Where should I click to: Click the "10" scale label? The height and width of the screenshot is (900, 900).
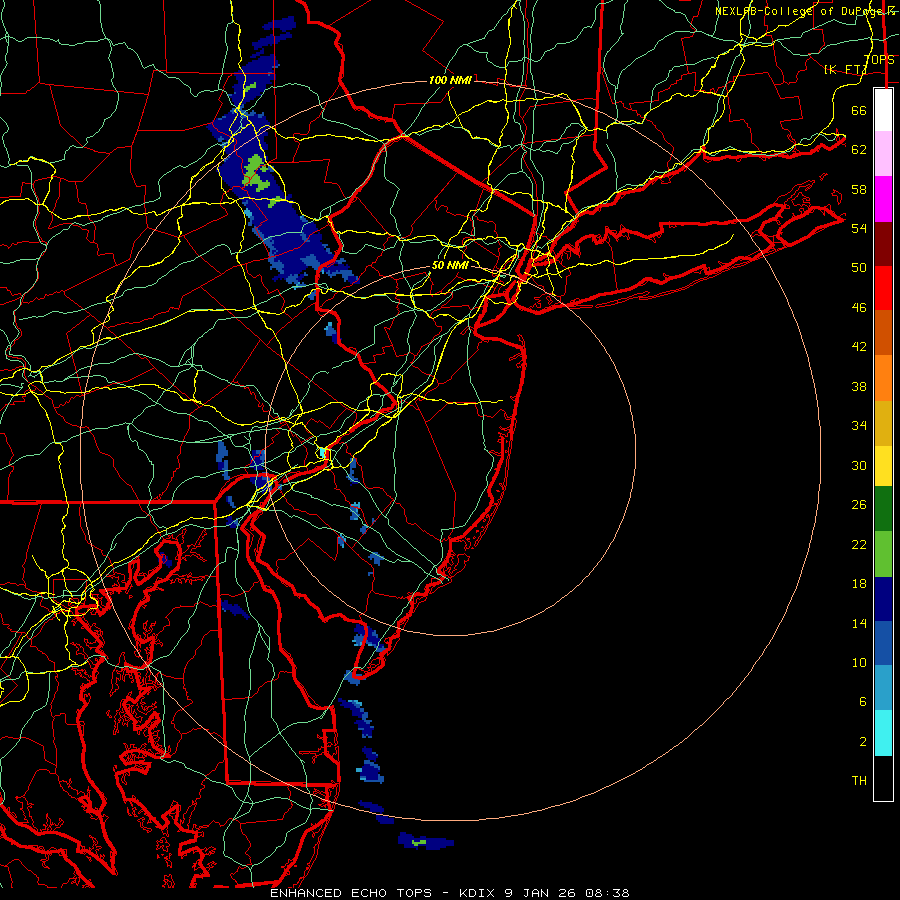coord(859,662)
